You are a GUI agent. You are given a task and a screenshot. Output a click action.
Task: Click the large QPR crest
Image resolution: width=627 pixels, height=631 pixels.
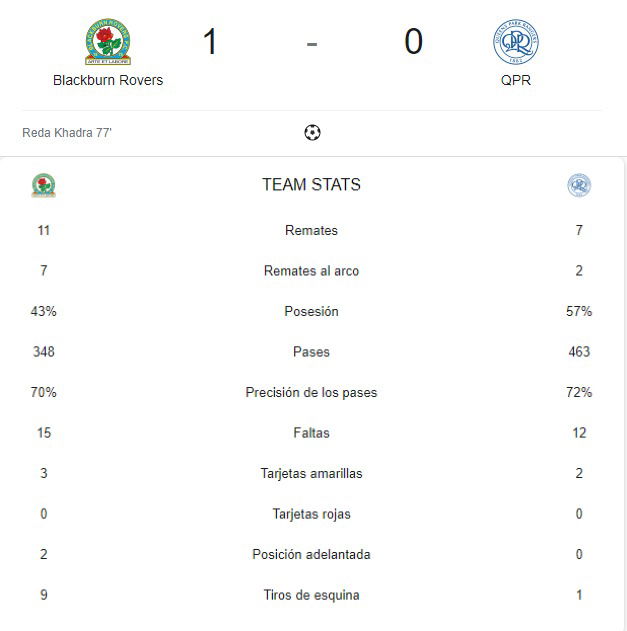click(x=516, y=42)
